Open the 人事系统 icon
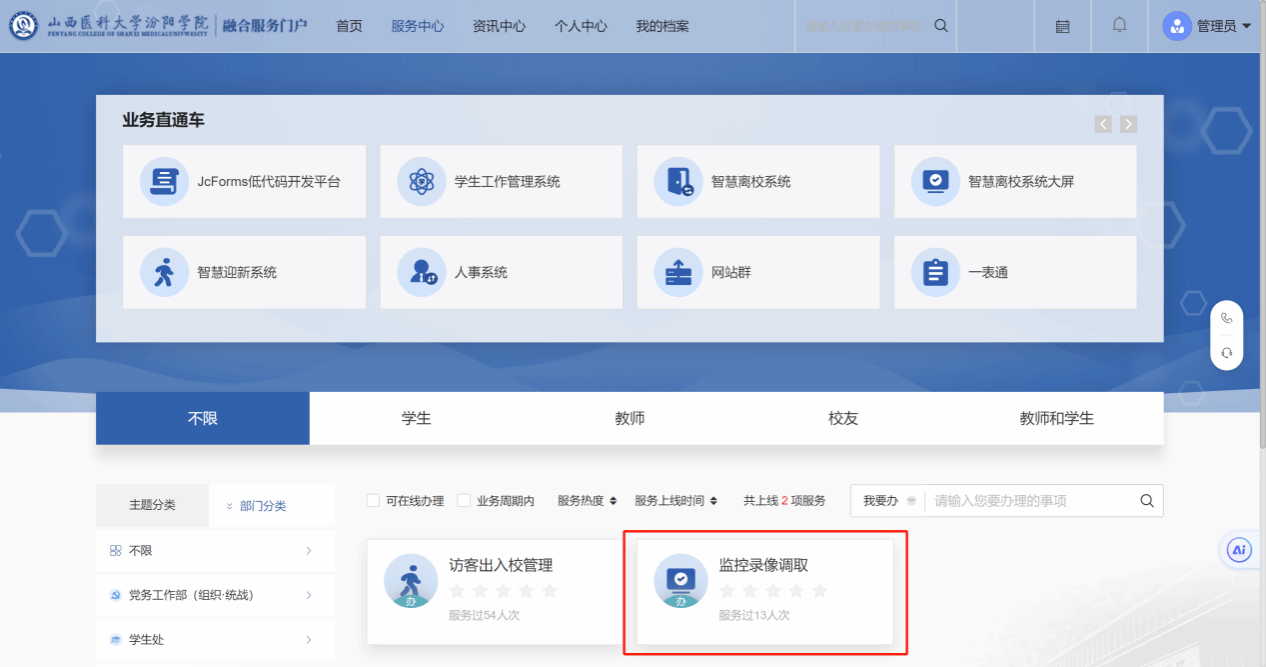Screen dimensions: 1266x667 click(x=421, y=272)
